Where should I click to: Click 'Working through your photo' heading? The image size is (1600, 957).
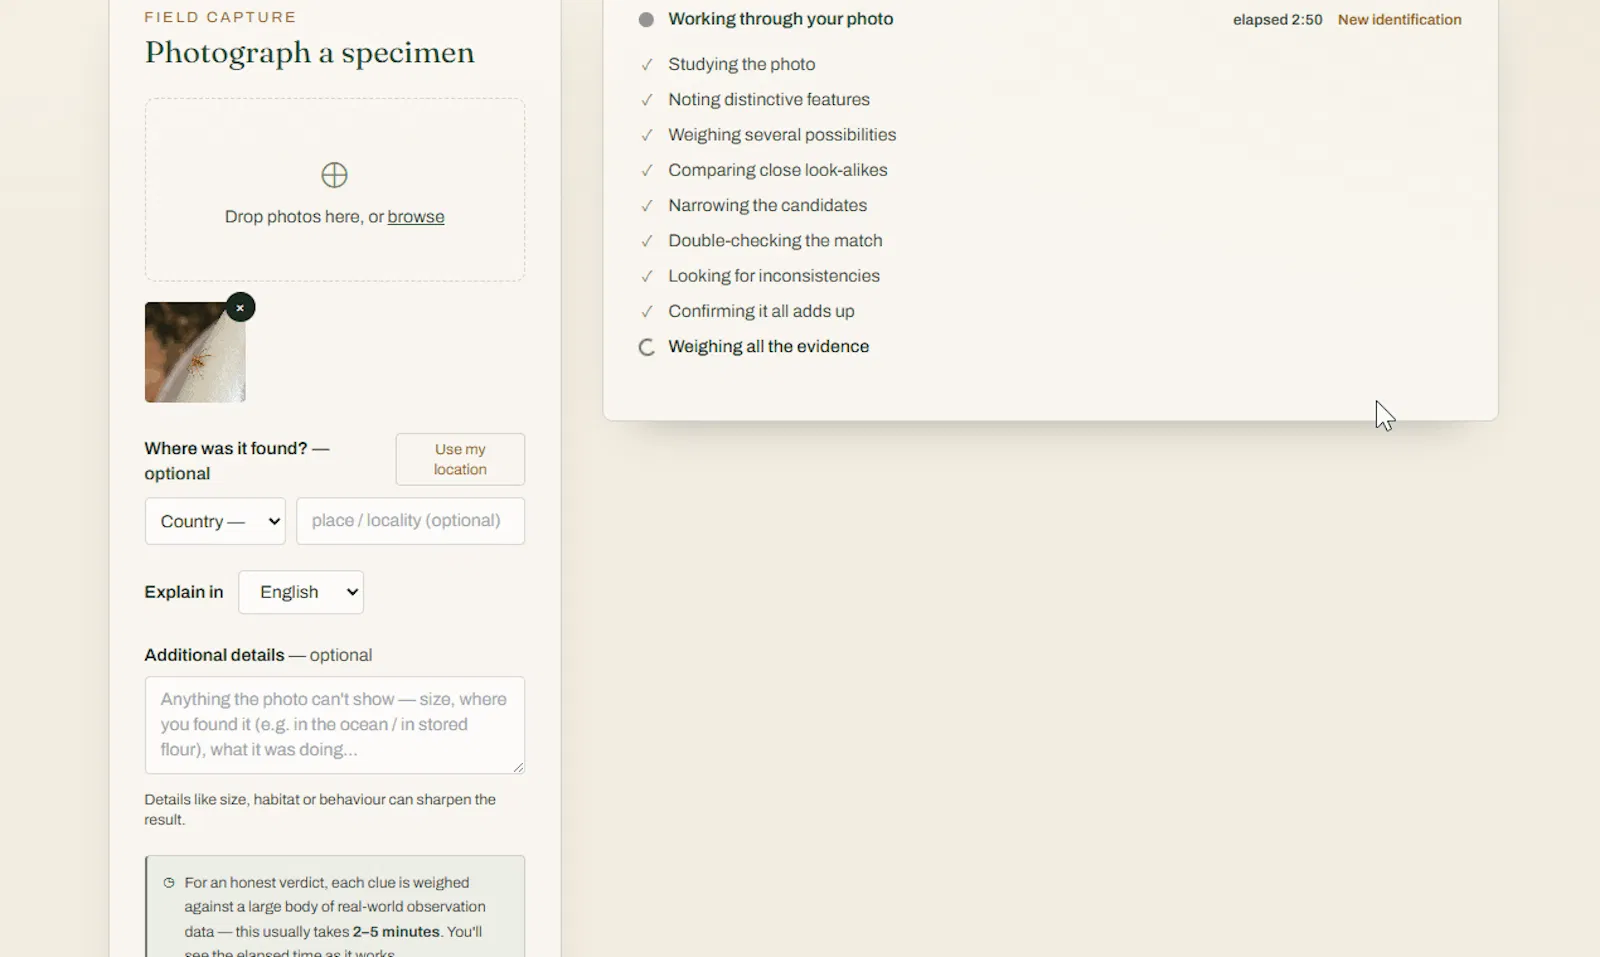click(x=781, y=19)
